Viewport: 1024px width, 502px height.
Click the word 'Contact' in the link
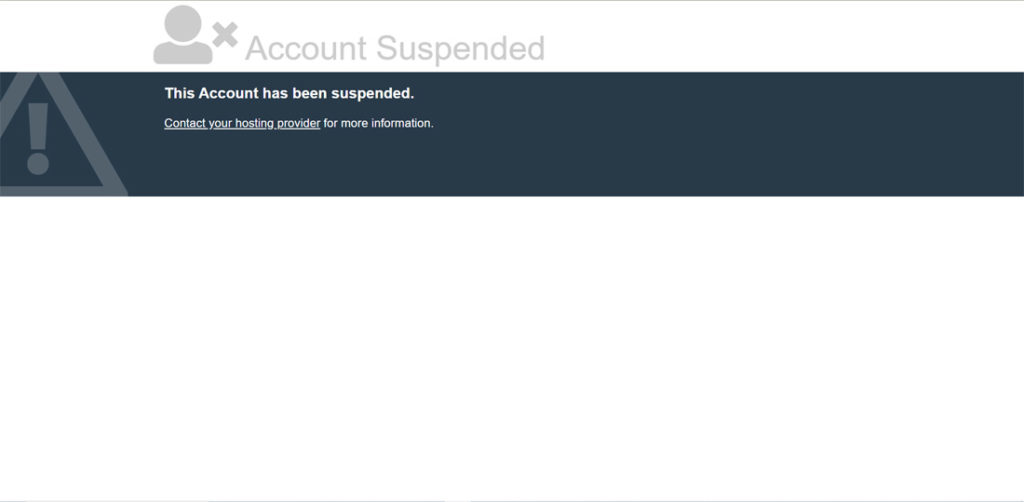pyautogui.click(x=185, y=123)
